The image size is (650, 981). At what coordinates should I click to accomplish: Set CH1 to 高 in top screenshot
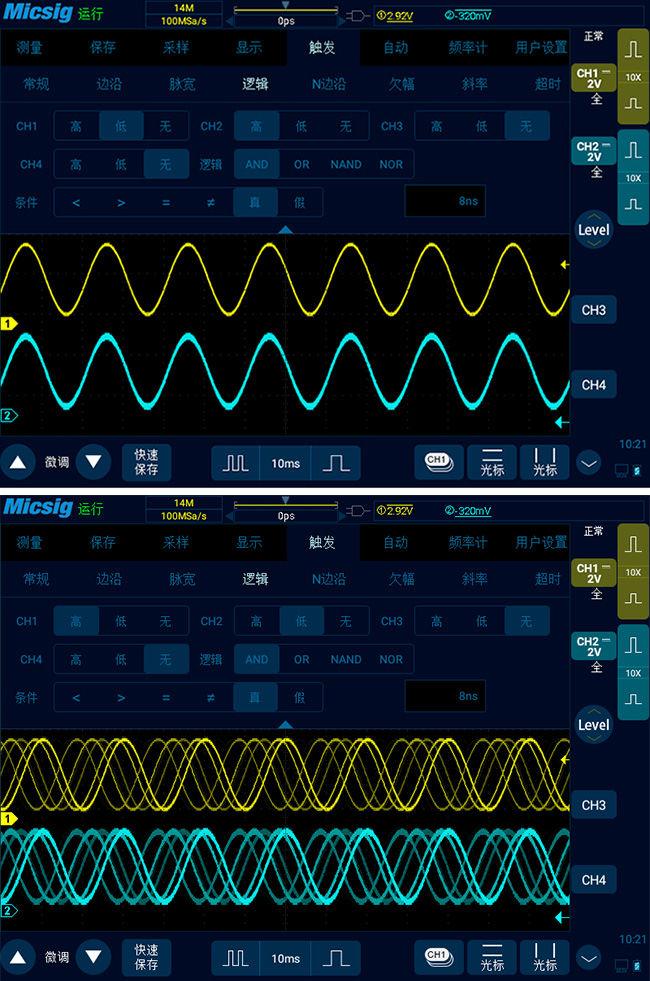click(76, 126)
